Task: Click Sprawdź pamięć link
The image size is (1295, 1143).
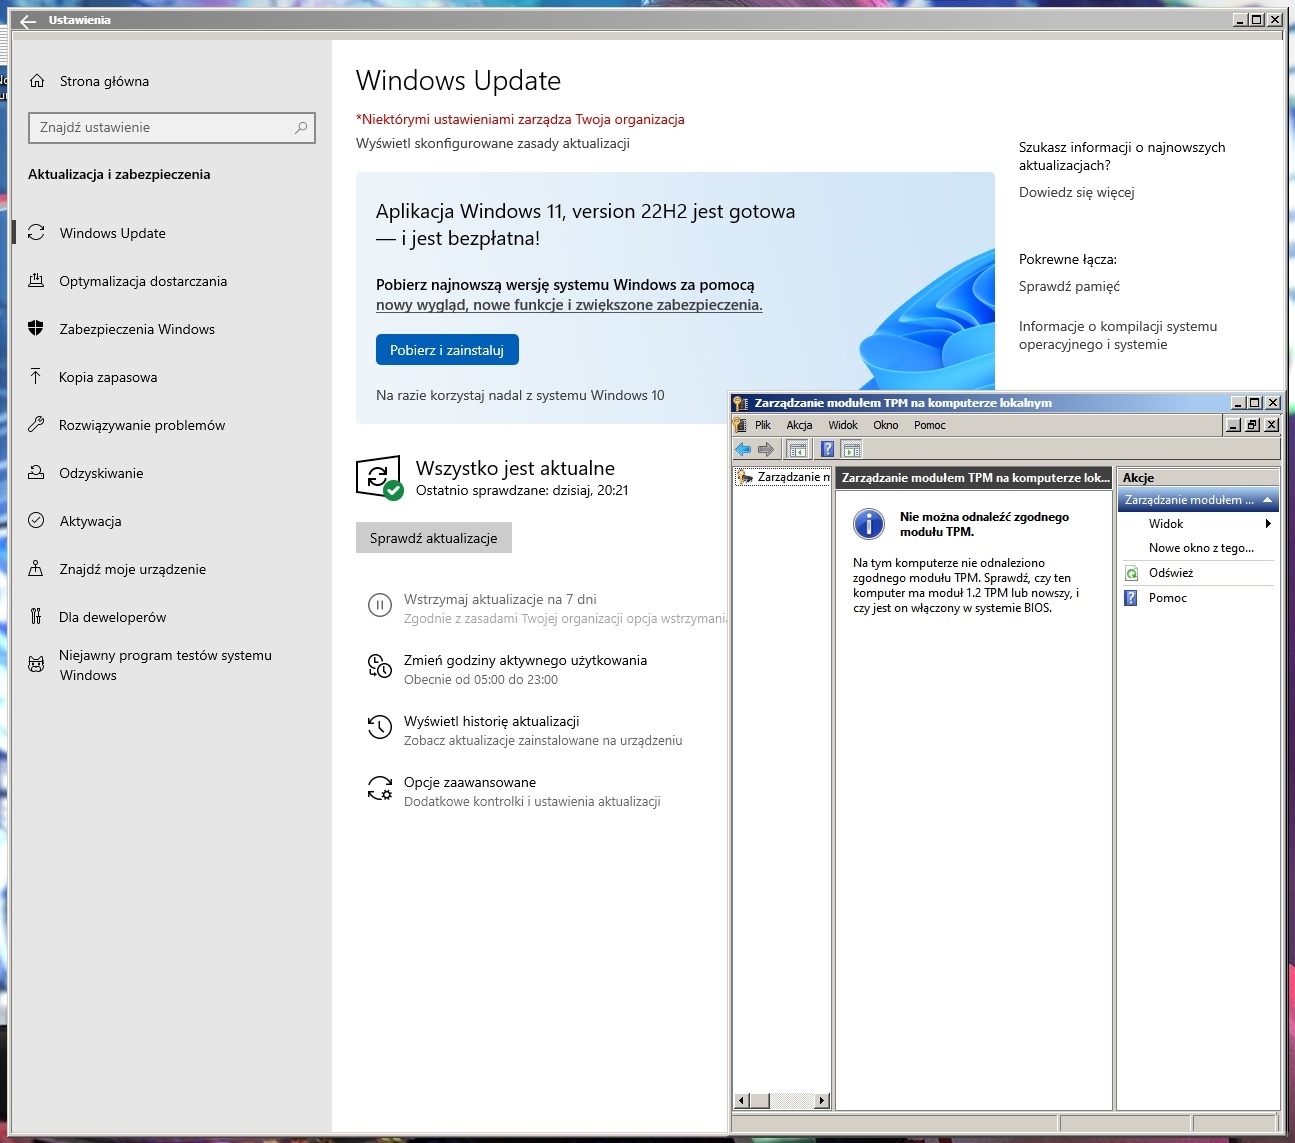Action: click(1069, 286)
